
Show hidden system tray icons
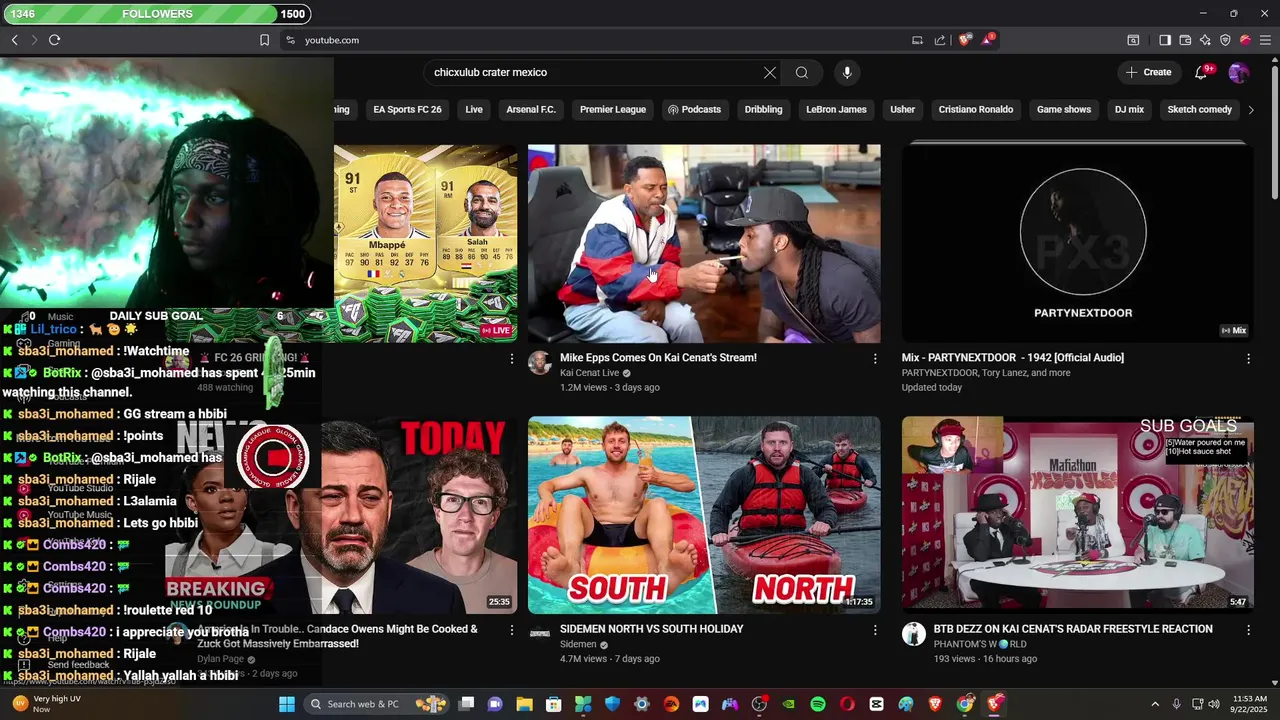click(x=1155, y=704)
